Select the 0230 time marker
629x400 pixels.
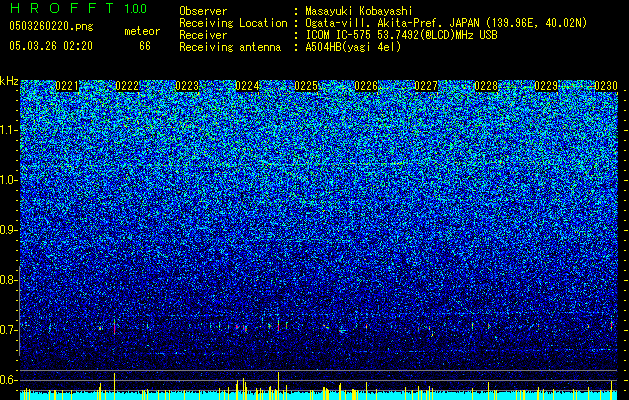coord(606,86)
